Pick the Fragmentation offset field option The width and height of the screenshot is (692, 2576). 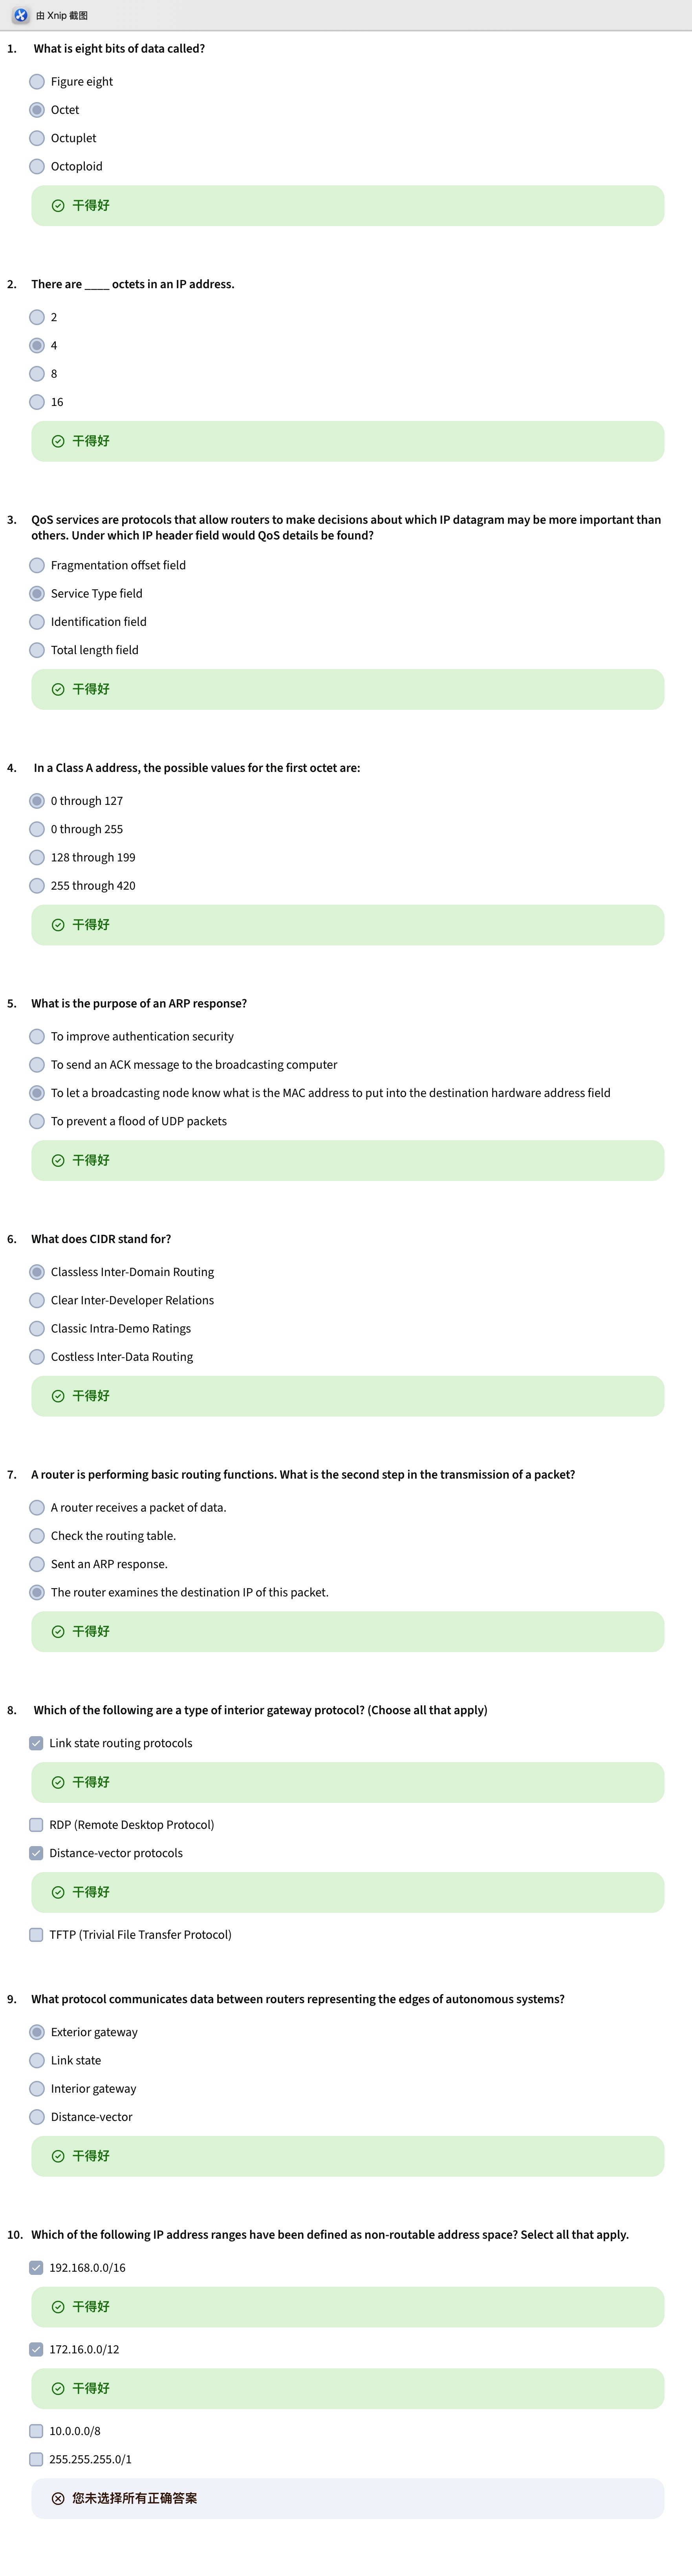(37, 565)
